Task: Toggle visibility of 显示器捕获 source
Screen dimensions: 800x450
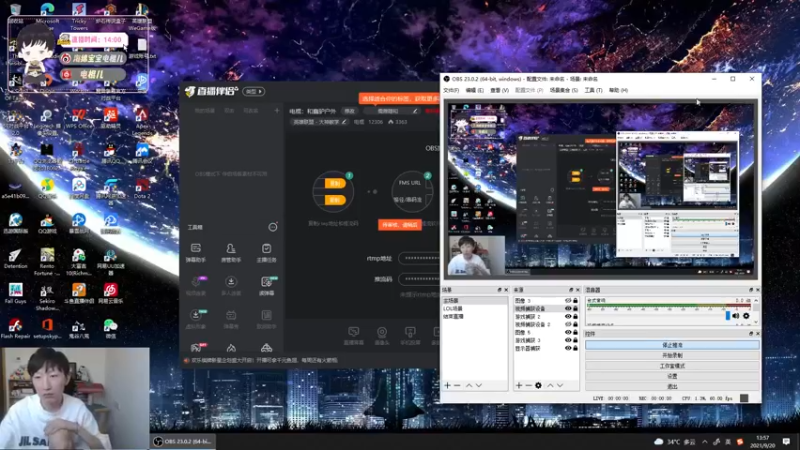Action: coord(568,348)
